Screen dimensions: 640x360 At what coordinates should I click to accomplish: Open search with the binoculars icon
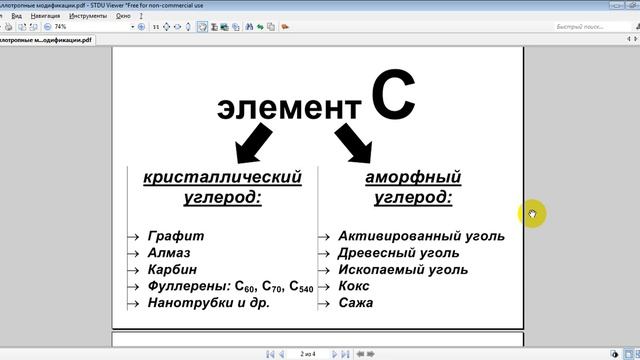[249, 27]
